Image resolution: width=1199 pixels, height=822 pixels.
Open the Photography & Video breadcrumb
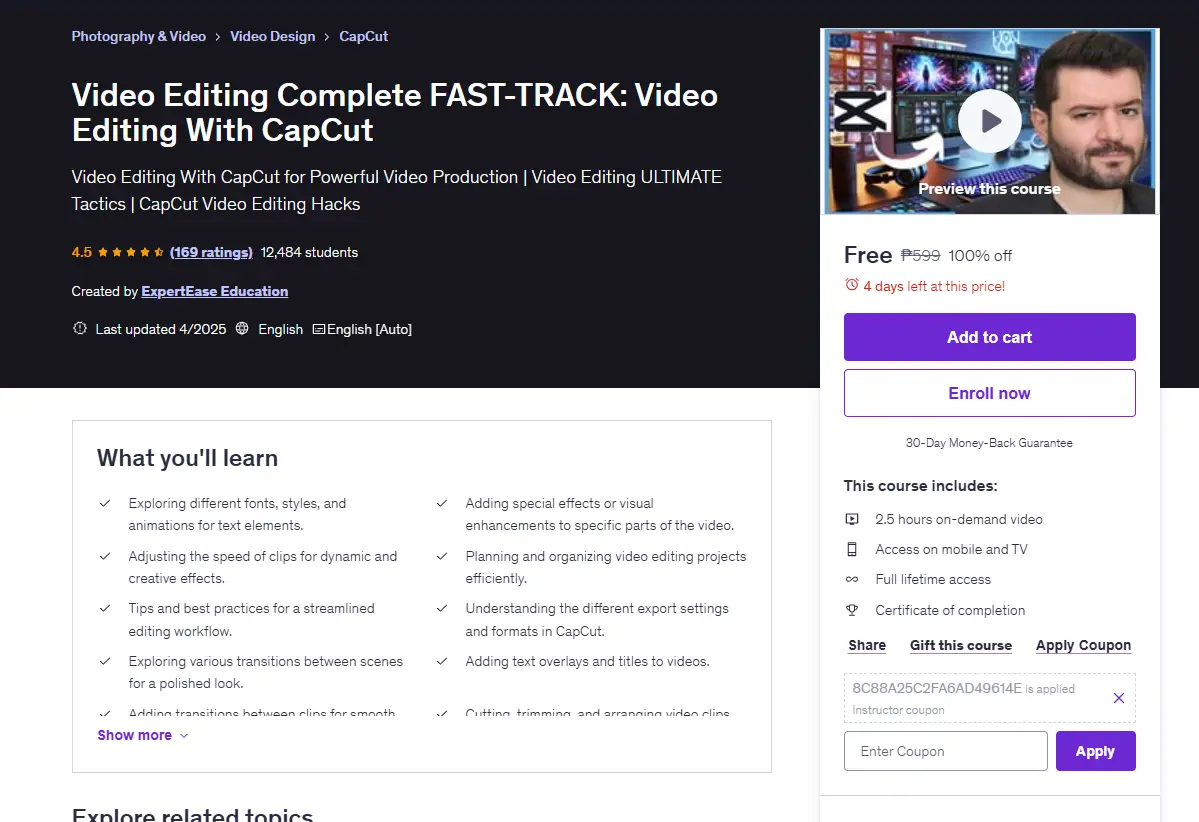(138, 36)
